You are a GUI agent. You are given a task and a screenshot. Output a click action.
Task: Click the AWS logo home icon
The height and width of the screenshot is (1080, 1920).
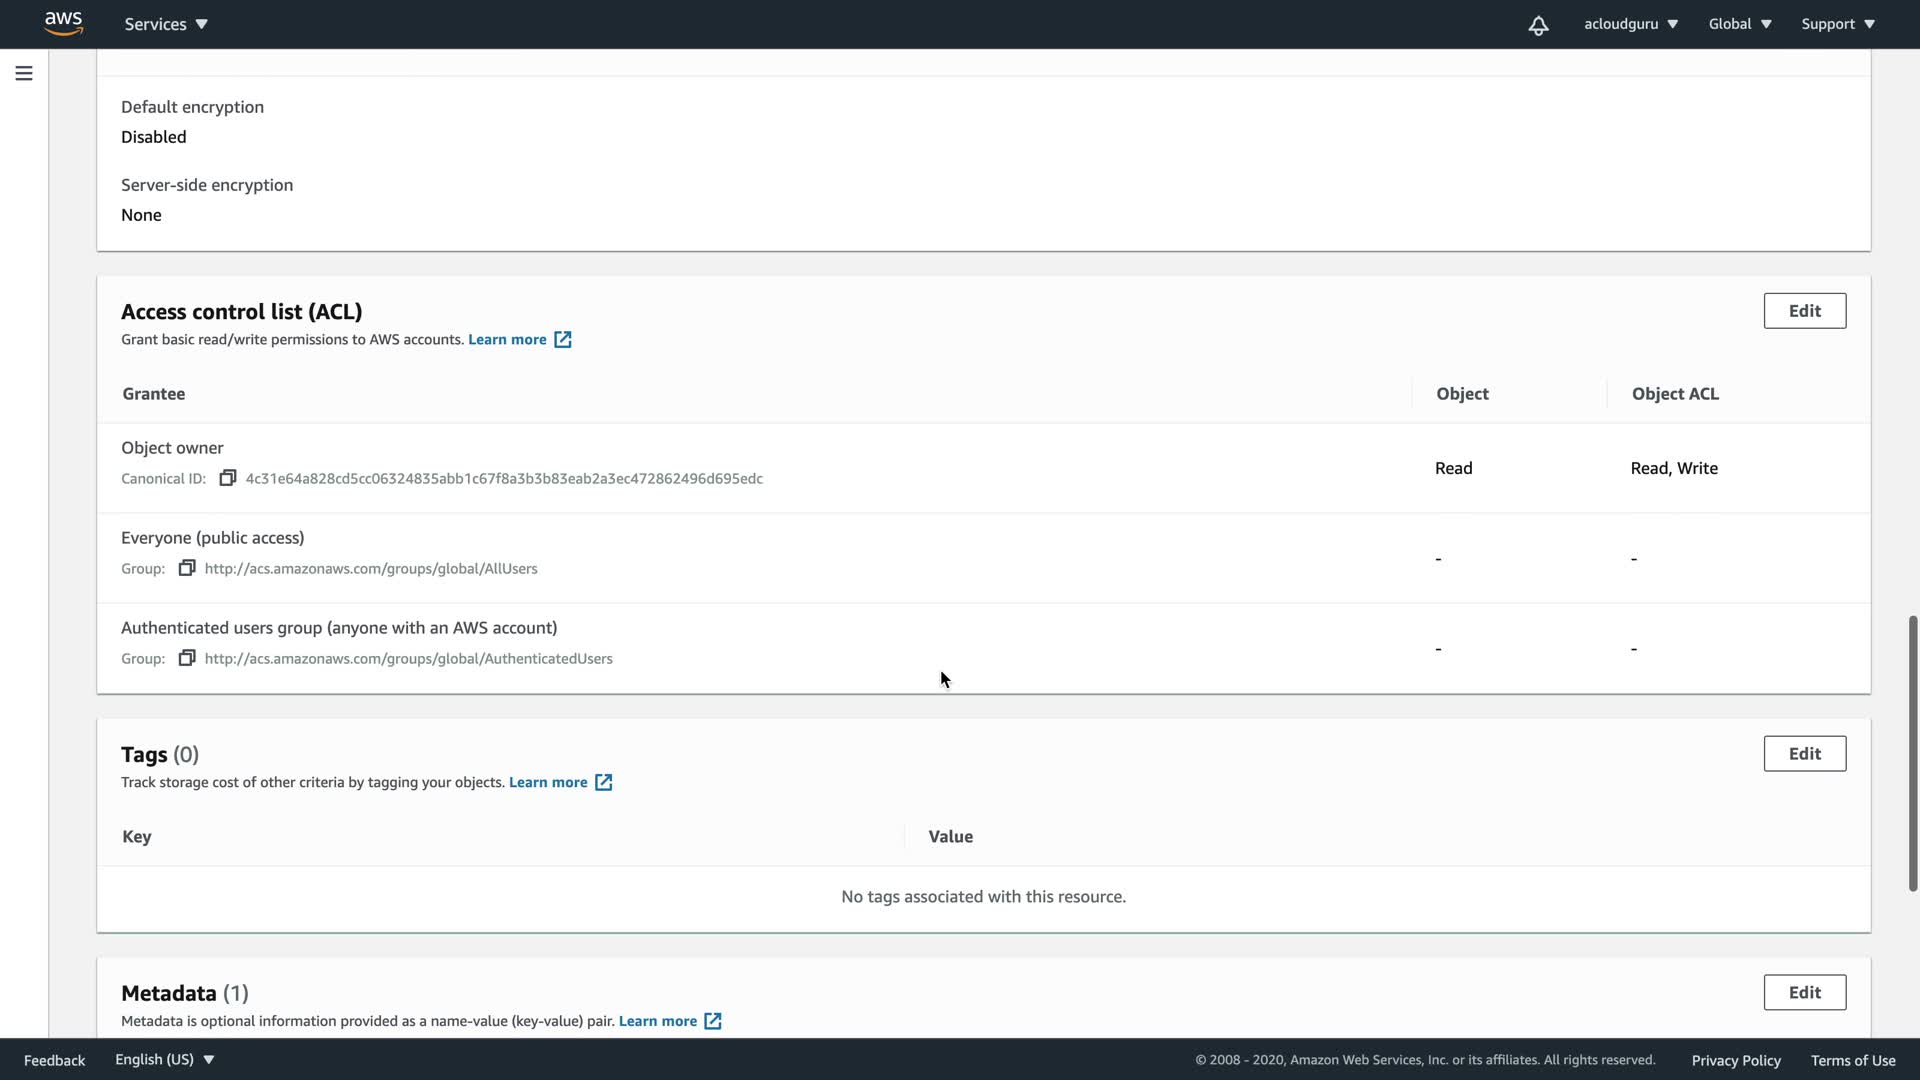tap(64, 23)
